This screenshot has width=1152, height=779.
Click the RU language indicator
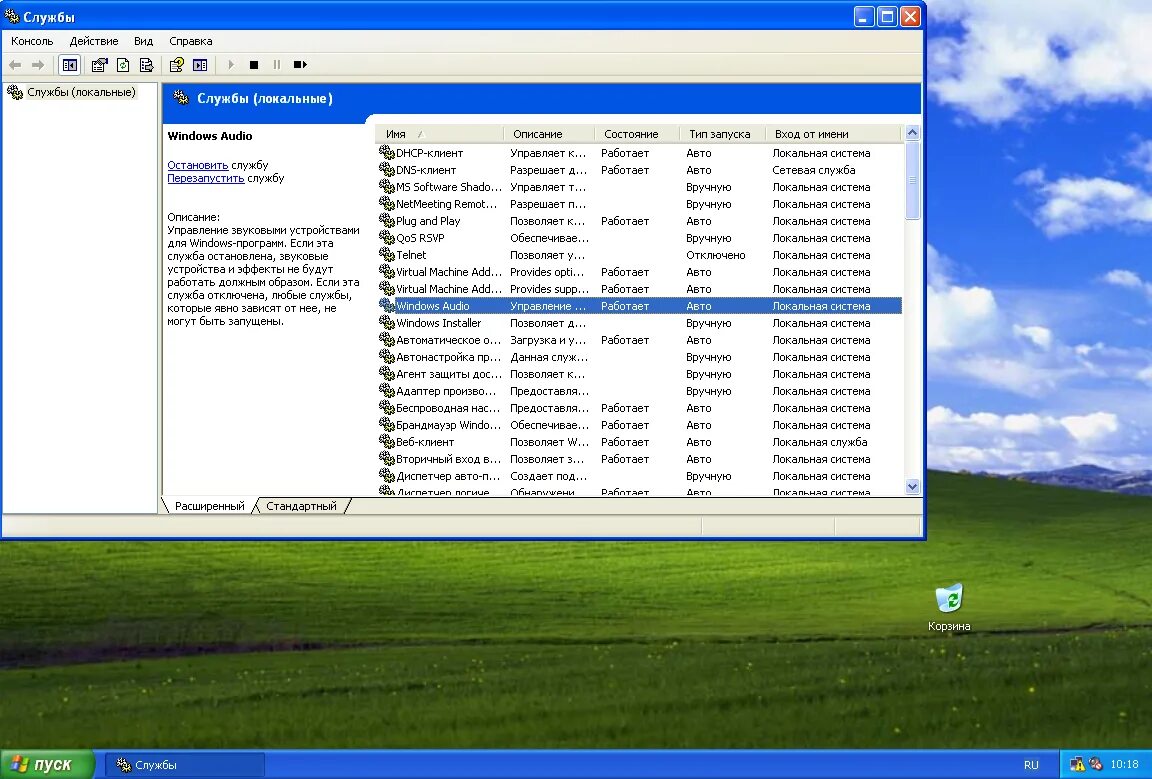click(1032, 765)
